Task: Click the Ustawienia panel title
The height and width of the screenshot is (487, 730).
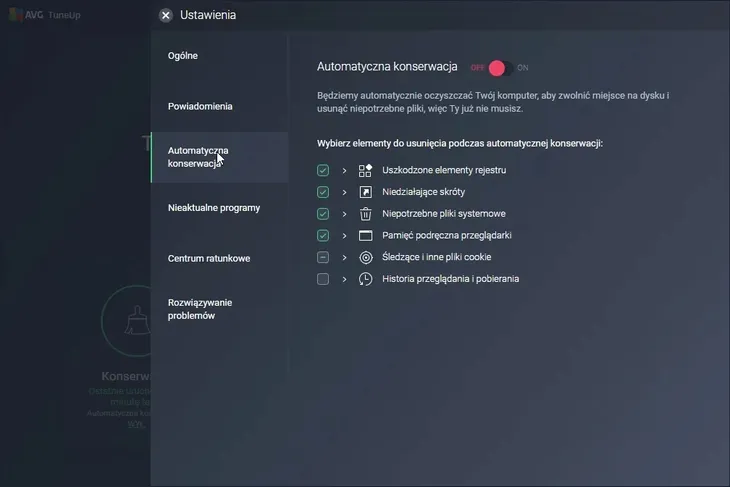Action: pyautogui.click(x=208, y=15)
